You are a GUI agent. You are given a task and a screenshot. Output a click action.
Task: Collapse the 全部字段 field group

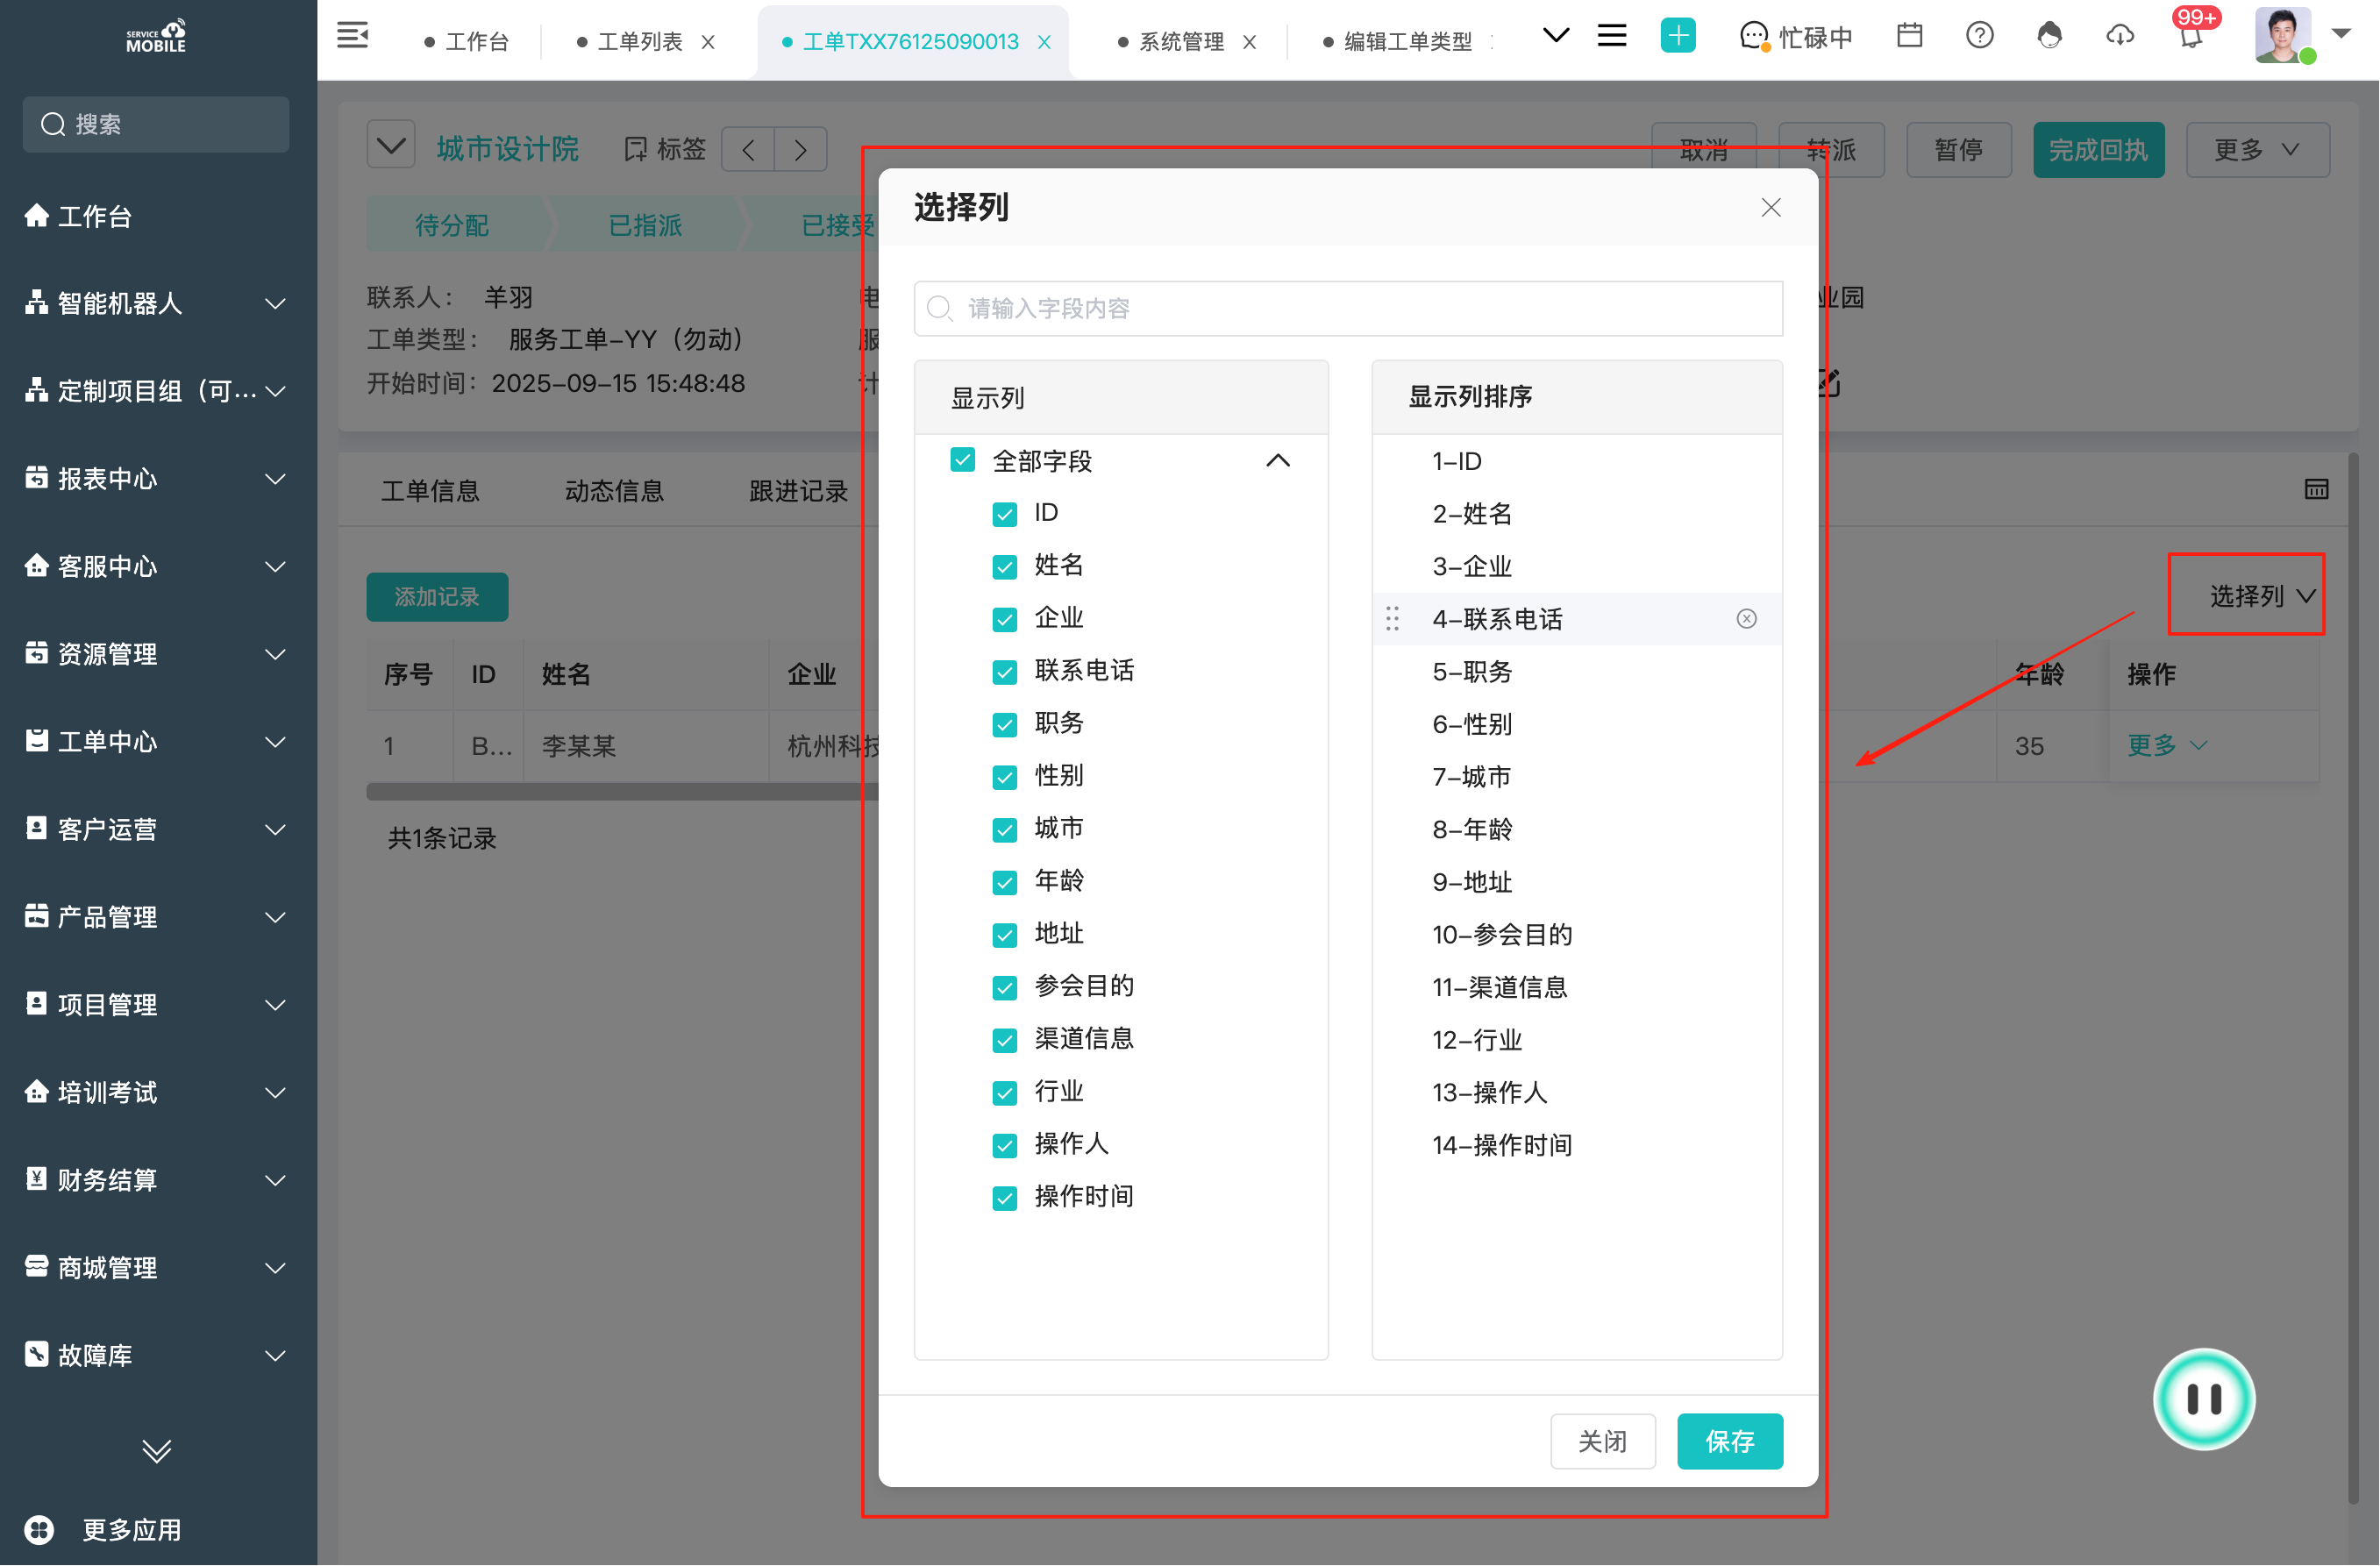click(1277, 461)
